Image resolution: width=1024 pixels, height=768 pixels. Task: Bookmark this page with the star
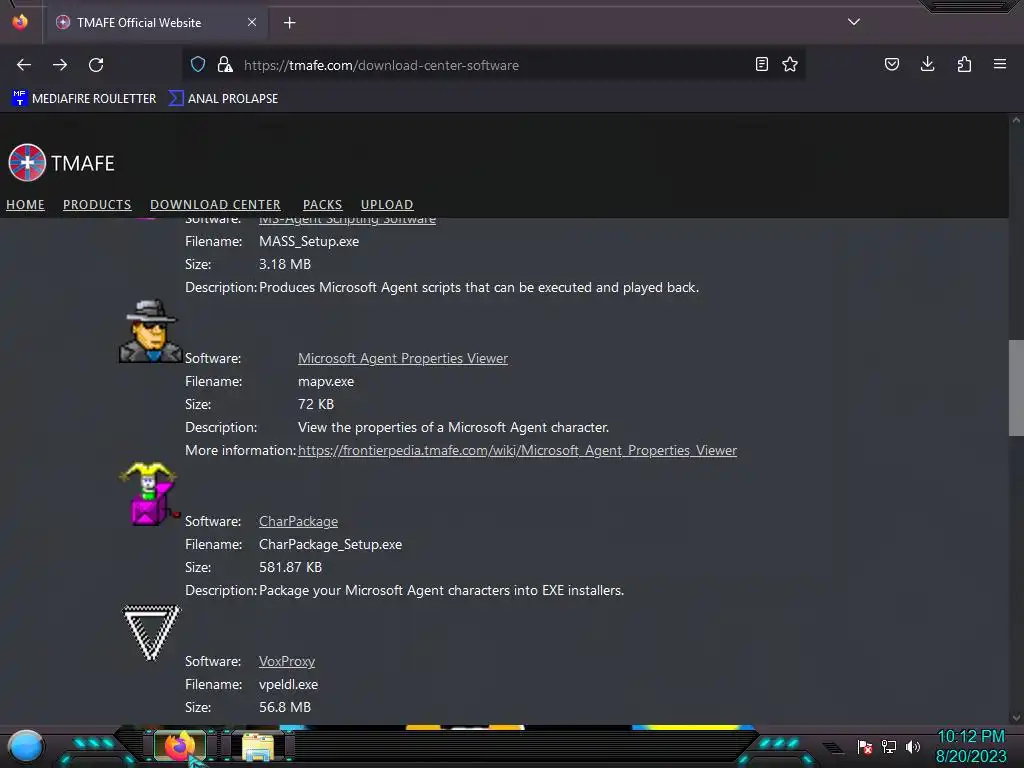click(x=790, y=64)
